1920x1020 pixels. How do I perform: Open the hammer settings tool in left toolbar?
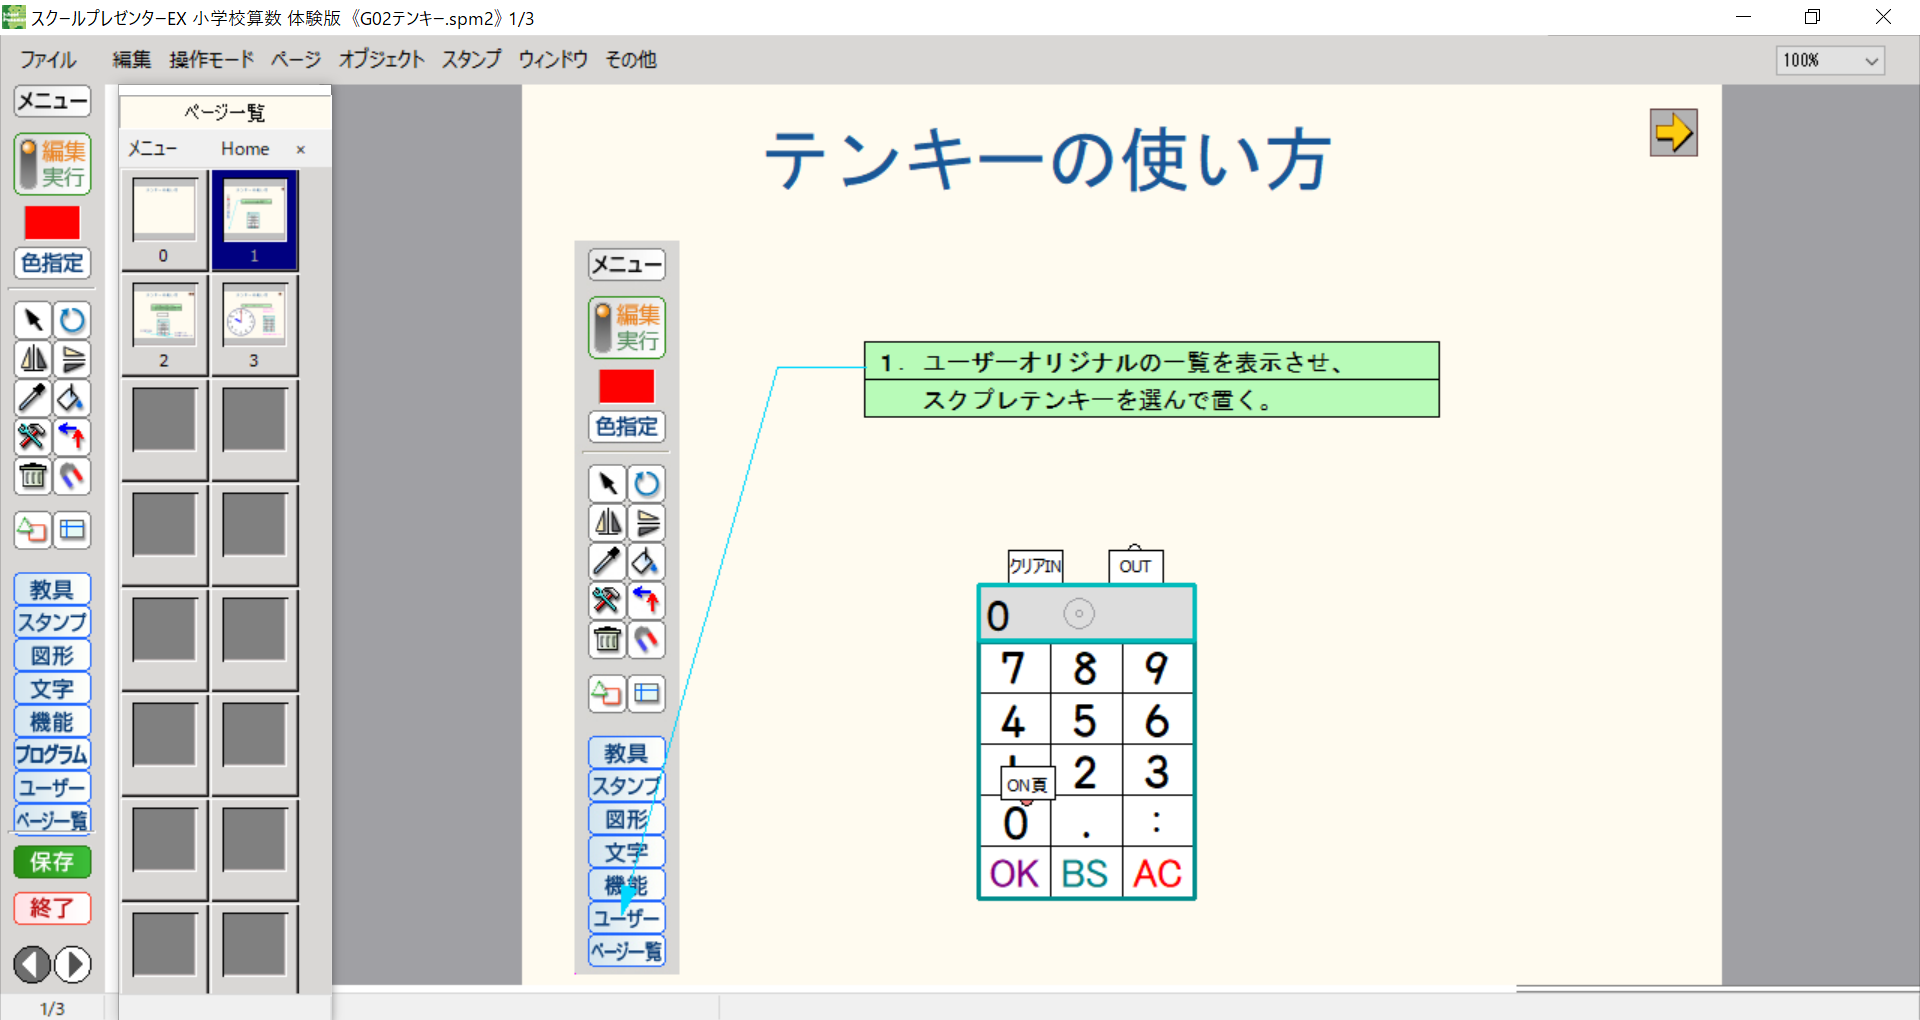point(33,437)
